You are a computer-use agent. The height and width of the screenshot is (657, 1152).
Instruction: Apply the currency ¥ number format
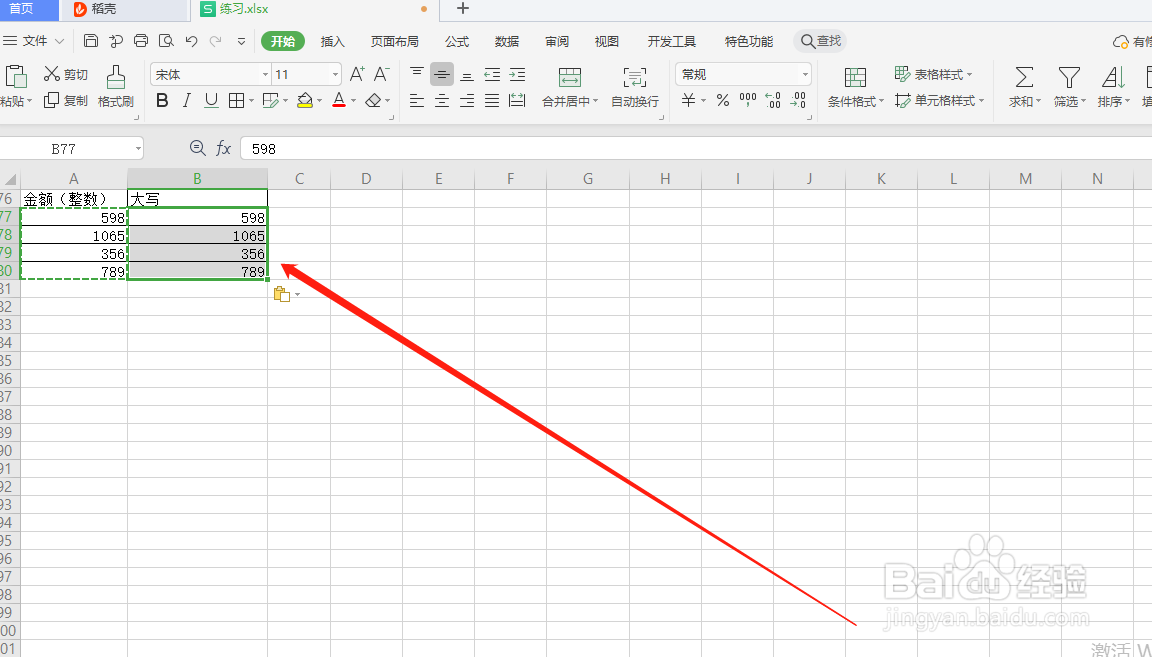coord(687,100)
